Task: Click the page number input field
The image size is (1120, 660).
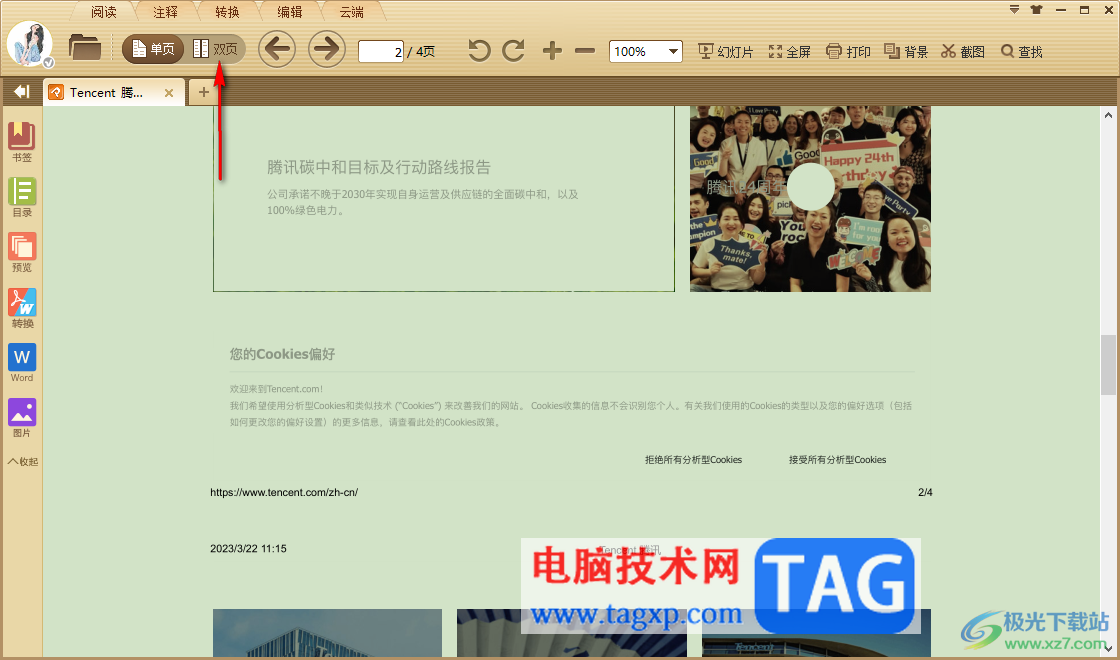Action: [381, 51]
